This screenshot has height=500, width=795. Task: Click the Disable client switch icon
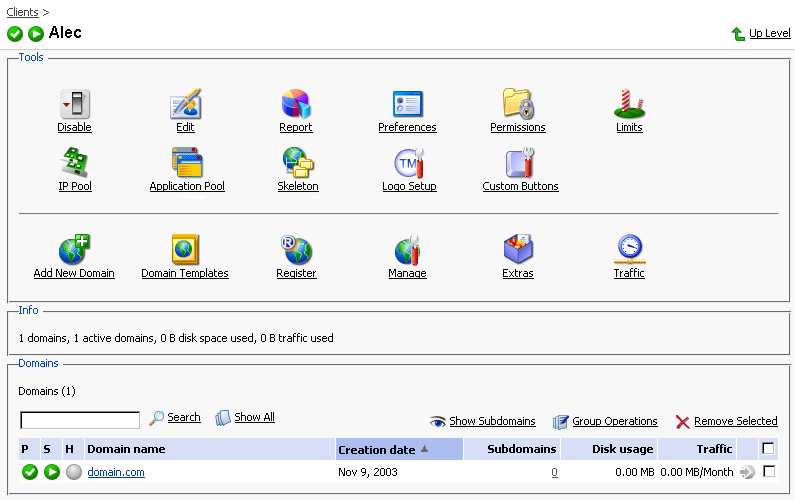tap(74, 104)
